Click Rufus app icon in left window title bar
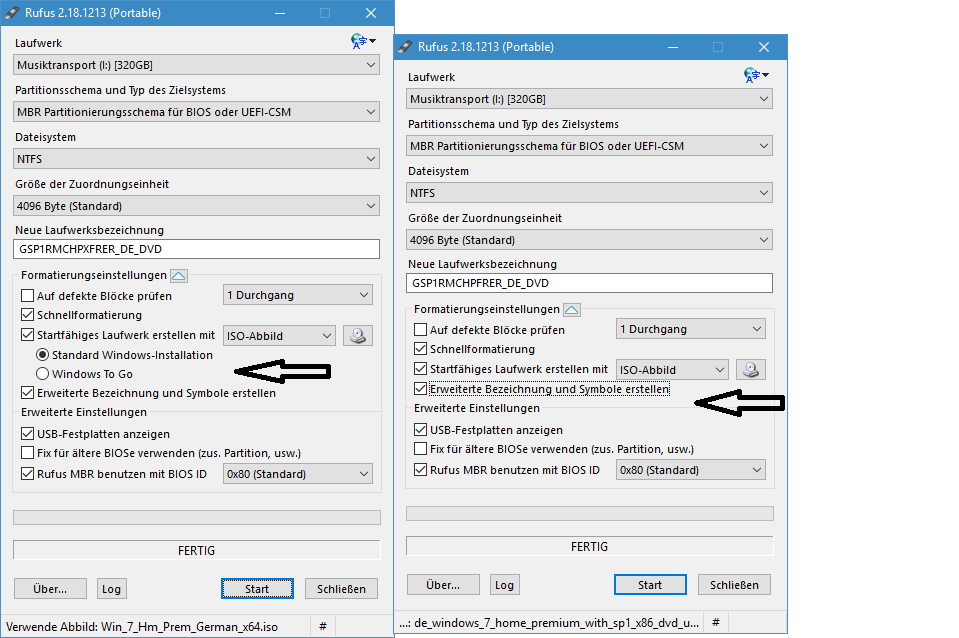The height and width of the screenshot is (638, 959). pyautogui.click(x=12, y=13)
